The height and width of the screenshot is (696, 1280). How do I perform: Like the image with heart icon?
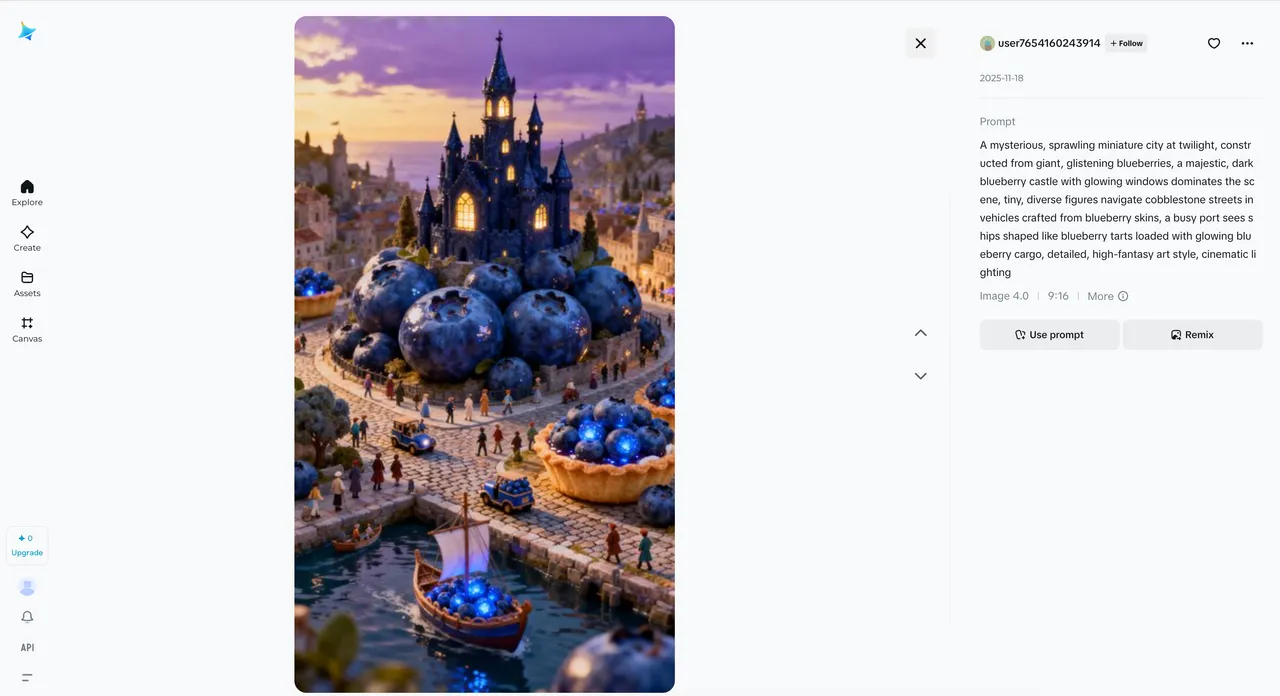(x=1214, y=43)
